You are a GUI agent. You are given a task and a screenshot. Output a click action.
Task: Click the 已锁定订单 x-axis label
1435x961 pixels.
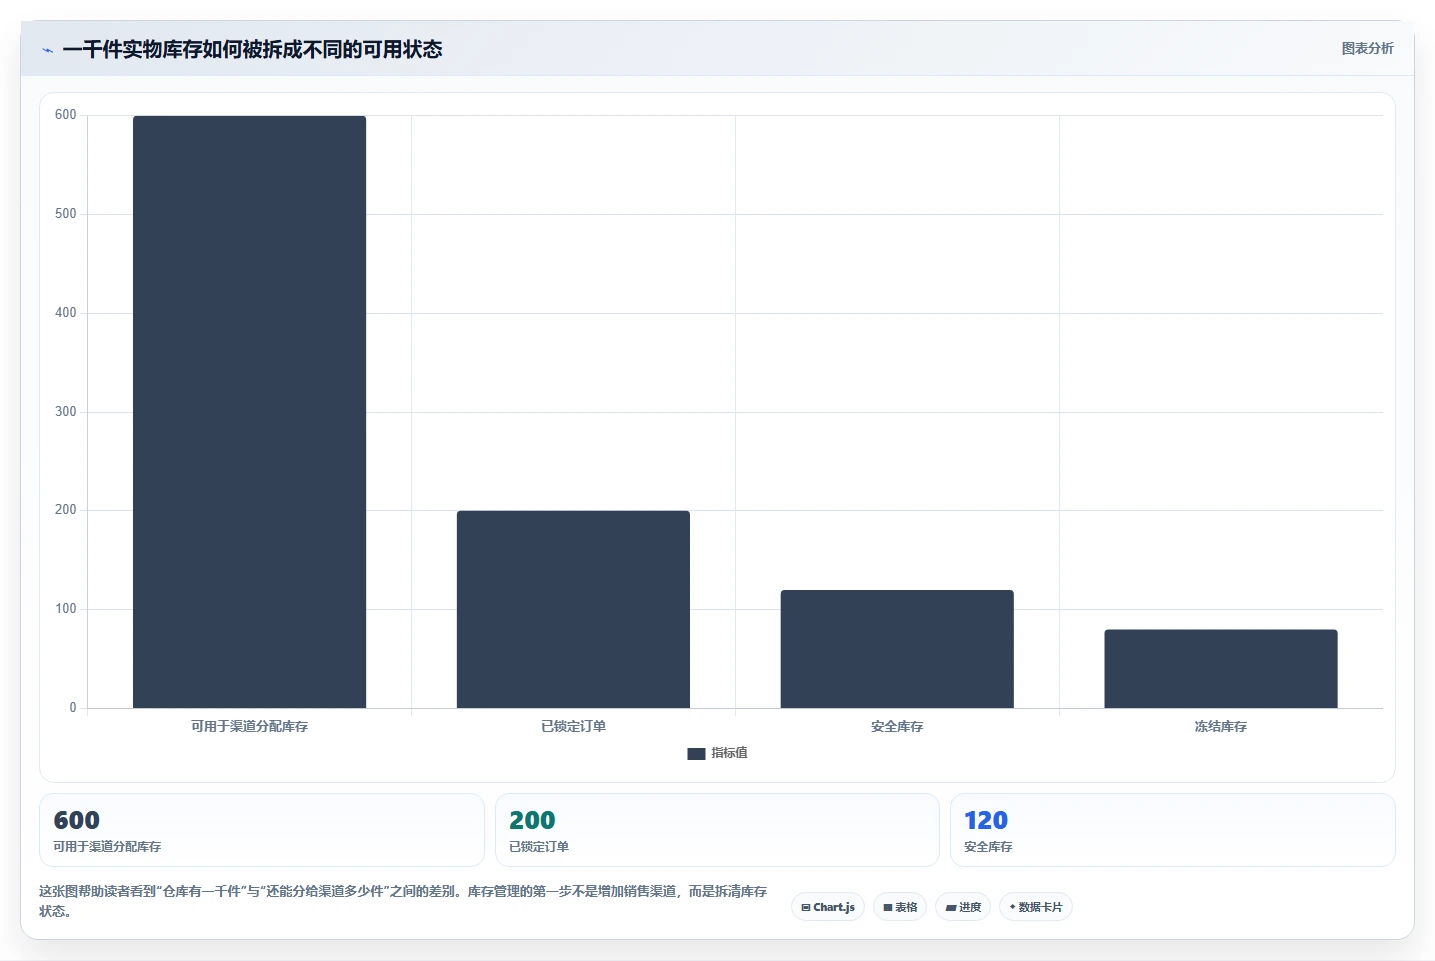coord(573,727)
